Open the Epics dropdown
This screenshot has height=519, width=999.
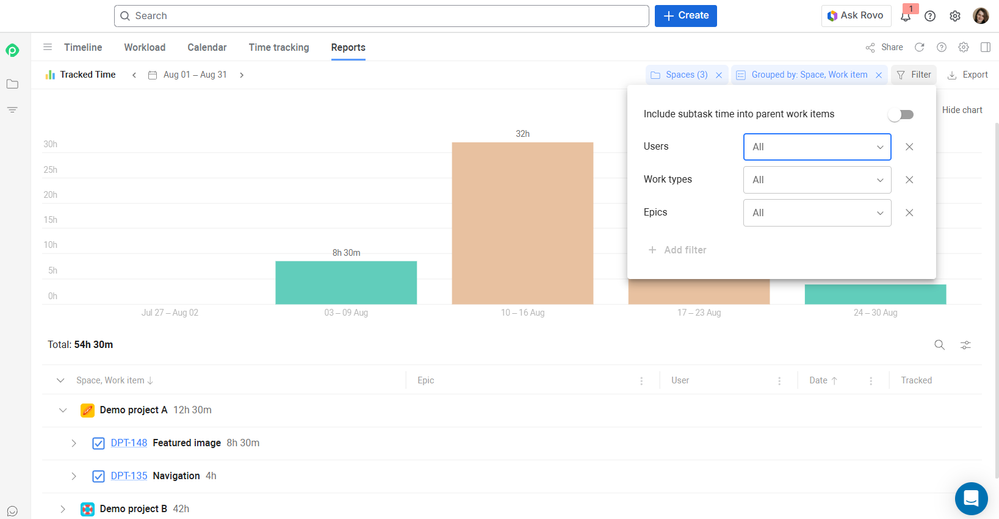[x=817, y=213]
